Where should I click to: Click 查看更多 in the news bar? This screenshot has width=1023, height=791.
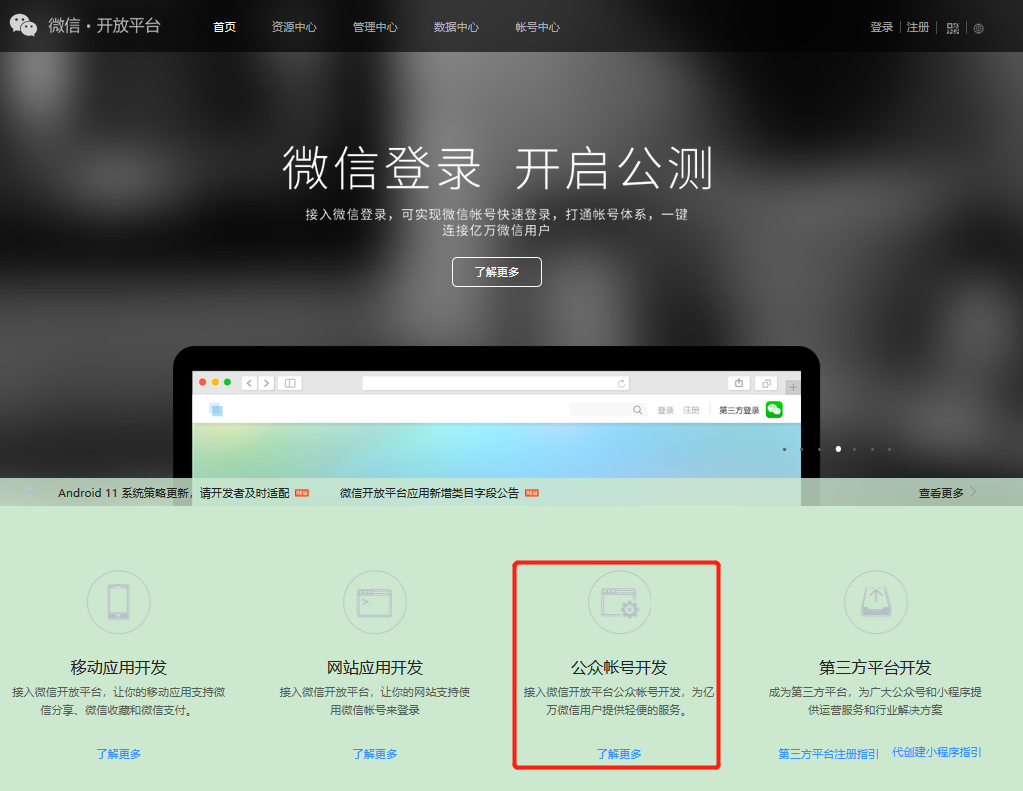point(941,493)
